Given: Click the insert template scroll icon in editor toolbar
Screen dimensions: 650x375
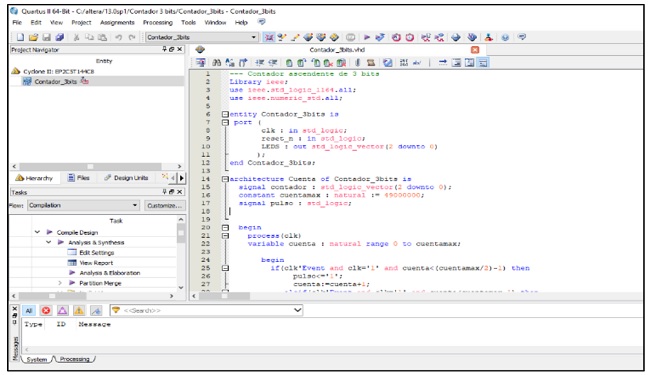Looking at the screenshot, I should (x=371, y=63).
